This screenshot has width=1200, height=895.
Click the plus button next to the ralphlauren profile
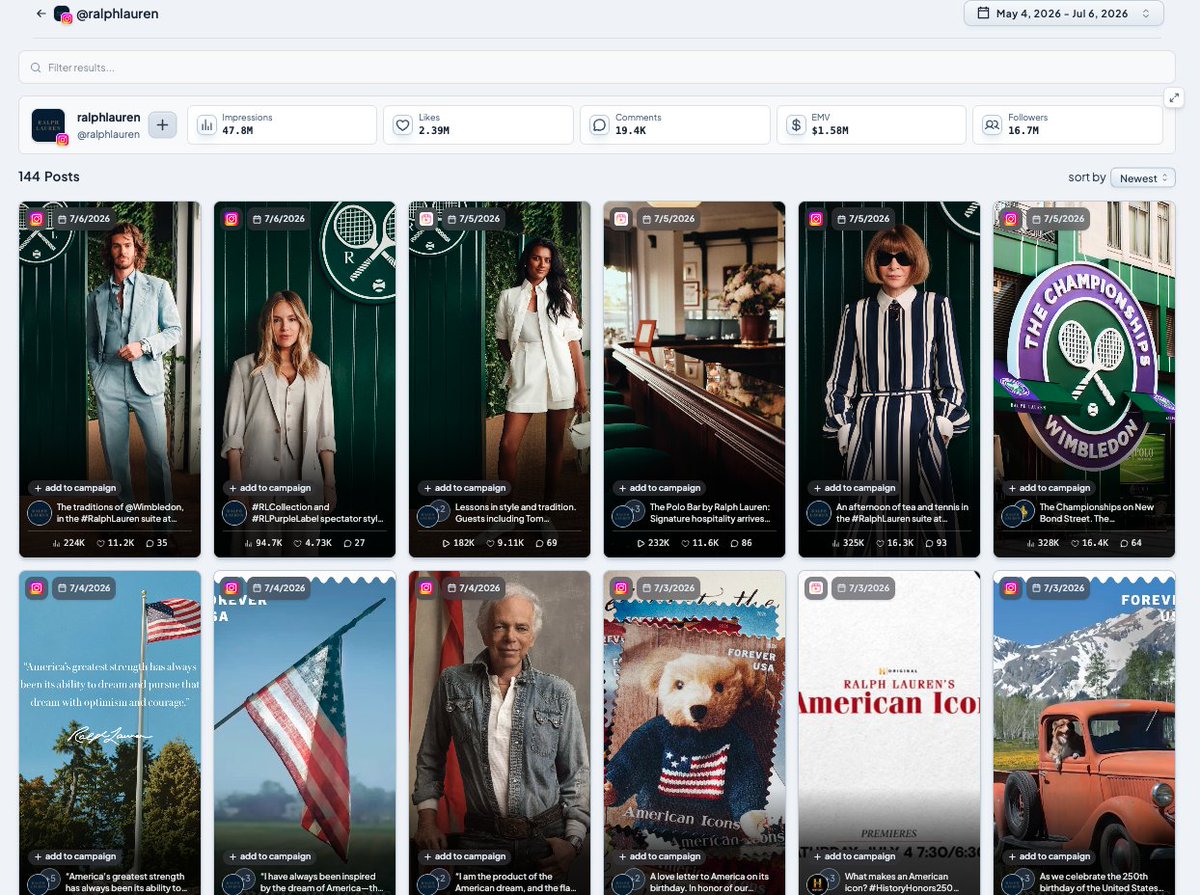pyautogui.click(x=163, y=125)
